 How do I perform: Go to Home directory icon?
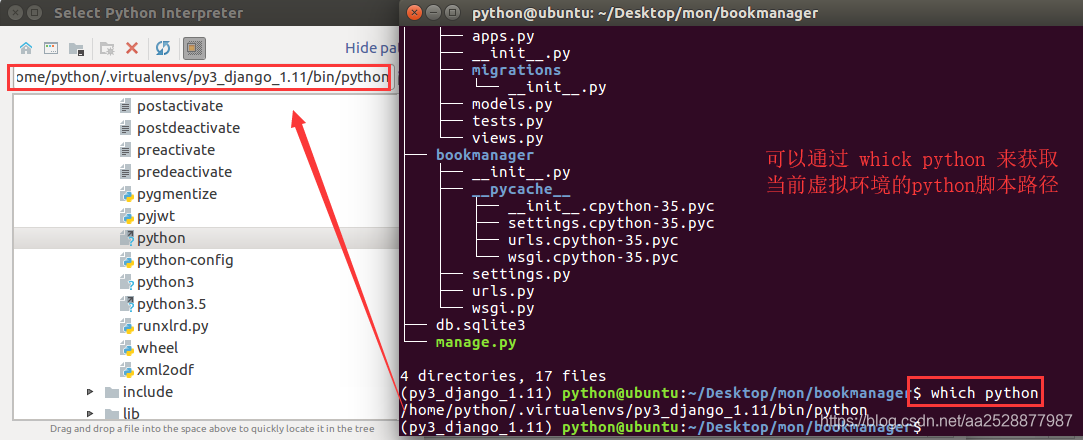pyautogui.click(x=26, y=48)
